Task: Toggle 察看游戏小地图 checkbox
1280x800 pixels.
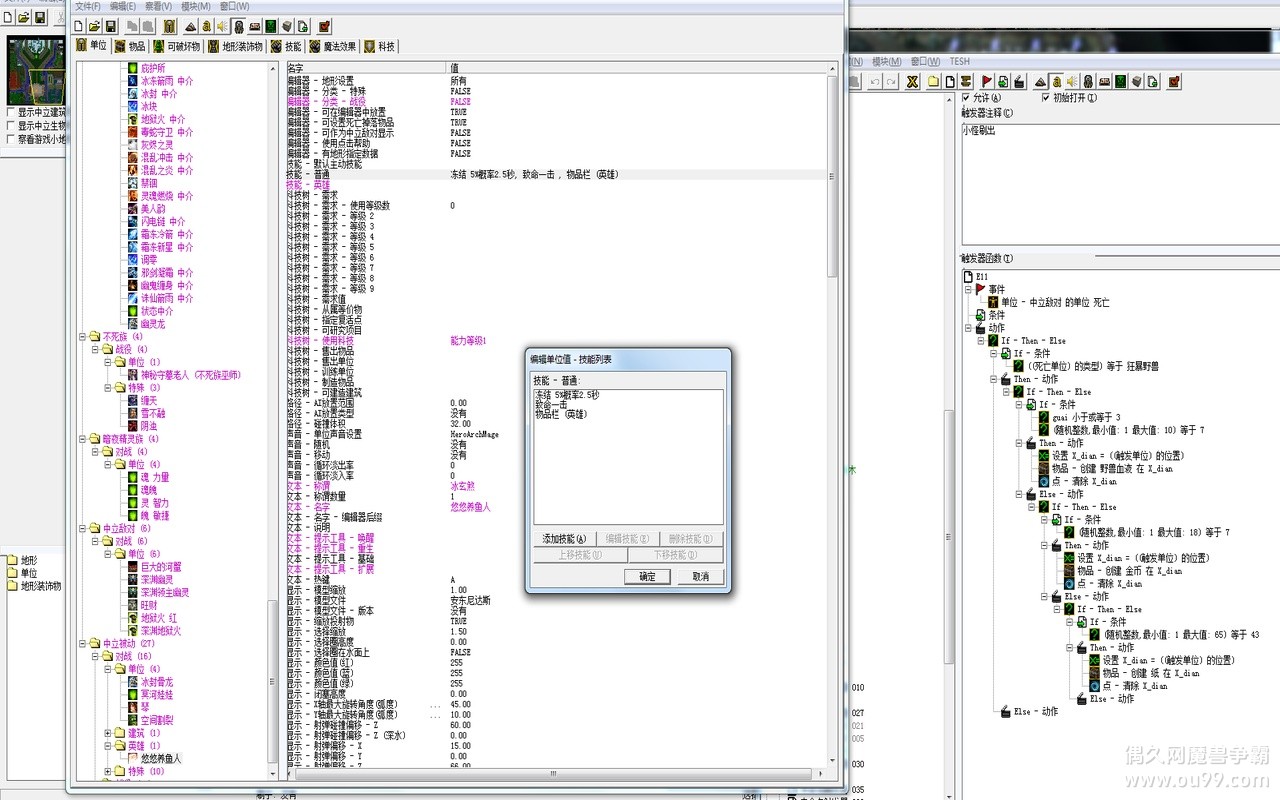Action: coord(11,139)
